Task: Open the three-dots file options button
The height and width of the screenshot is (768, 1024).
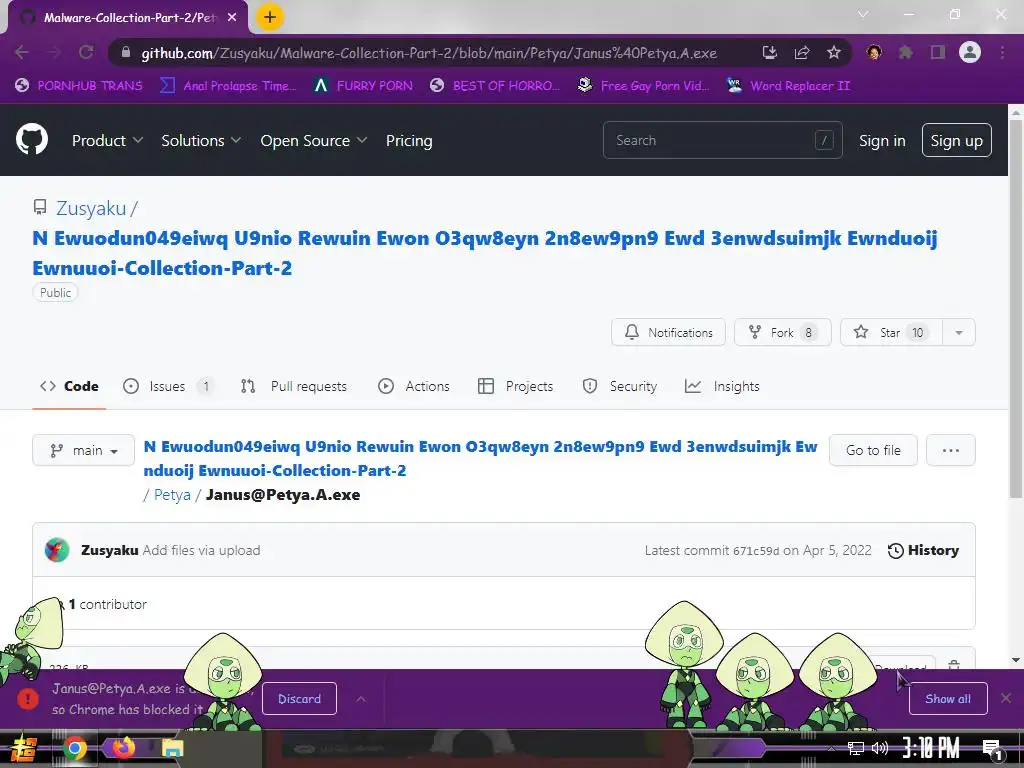Action: pos(951,450)
